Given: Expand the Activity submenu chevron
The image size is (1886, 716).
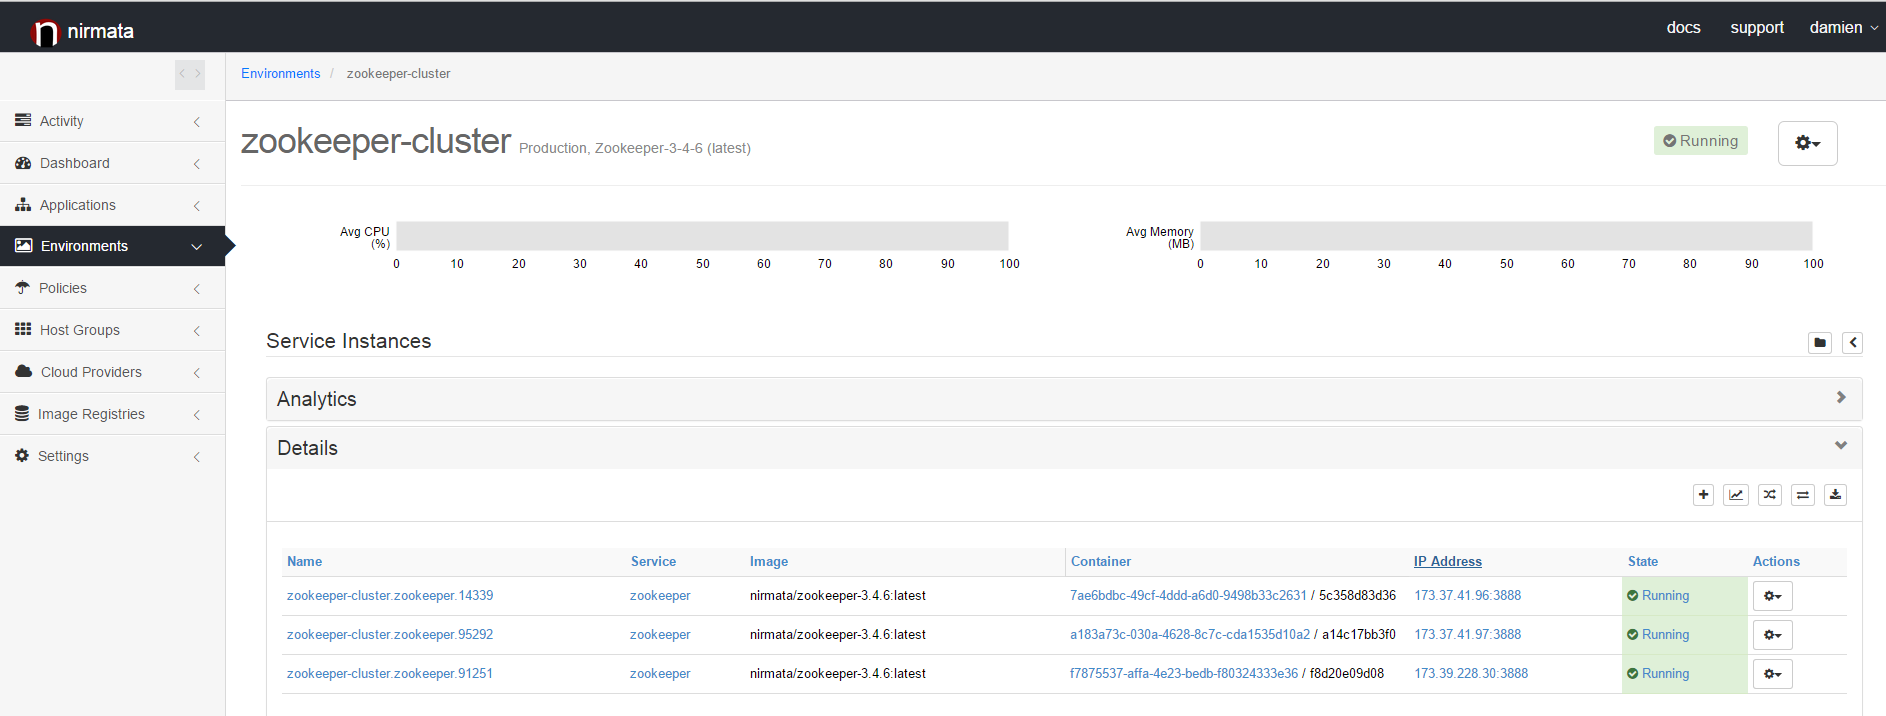Looking at the screenshot, I should pyautogui.click(x=197, y=122).
